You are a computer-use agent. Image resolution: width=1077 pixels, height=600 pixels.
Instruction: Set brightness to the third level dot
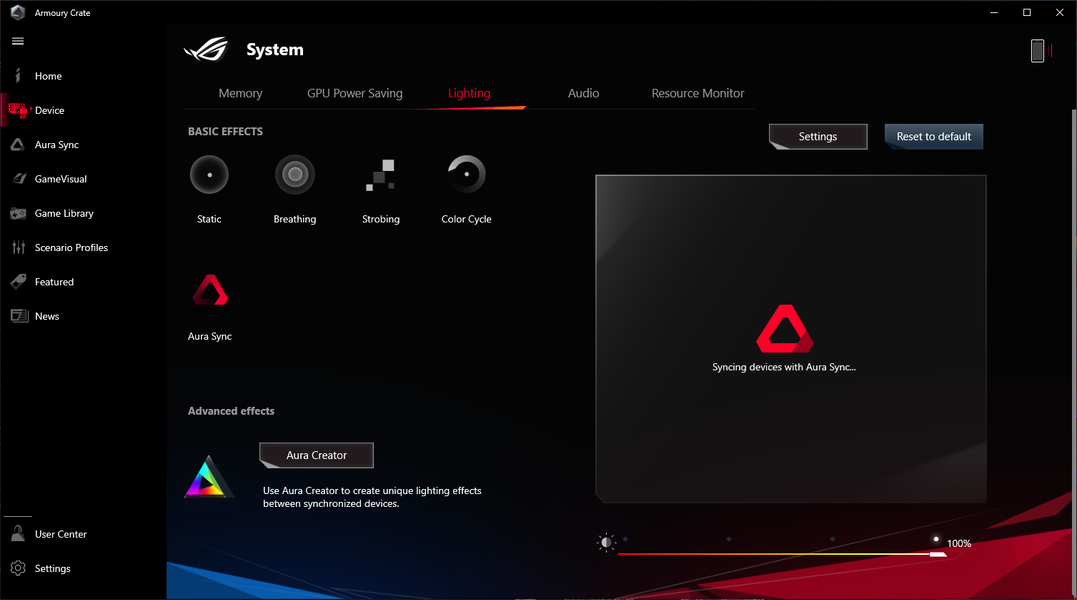pos(832,539)
